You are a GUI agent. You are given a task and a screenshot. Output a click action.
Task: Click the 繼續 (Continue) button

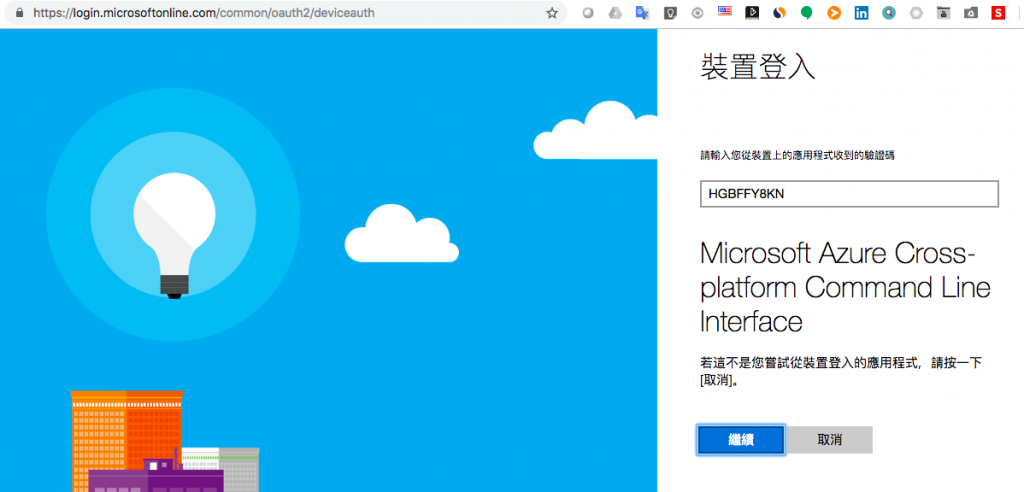click(741, 440)
